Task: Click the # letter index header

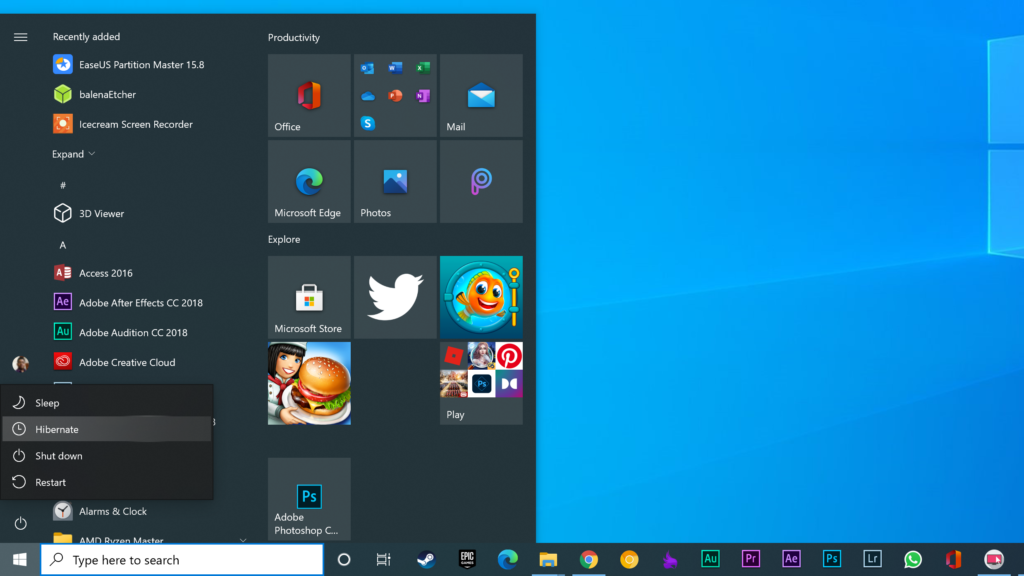Action: pyautogui.click(x=63, y=185)
